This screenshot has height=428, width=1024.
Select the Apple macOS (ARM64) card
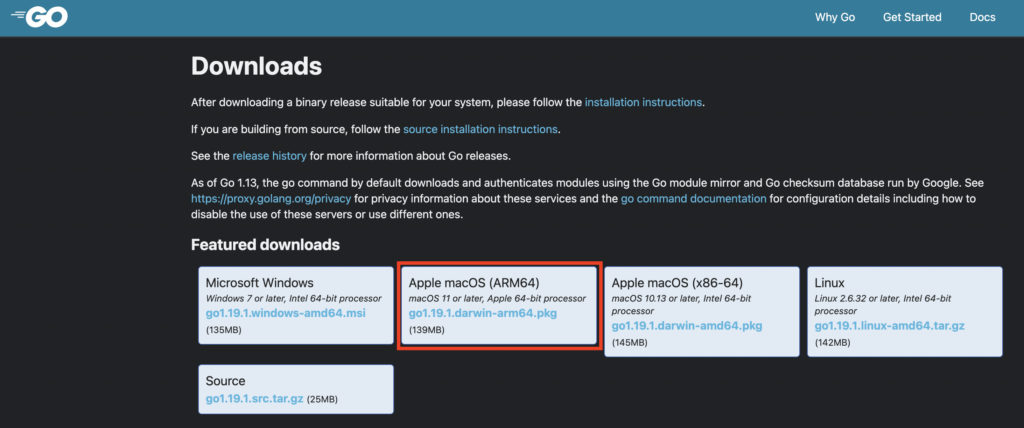coord(498,283)
